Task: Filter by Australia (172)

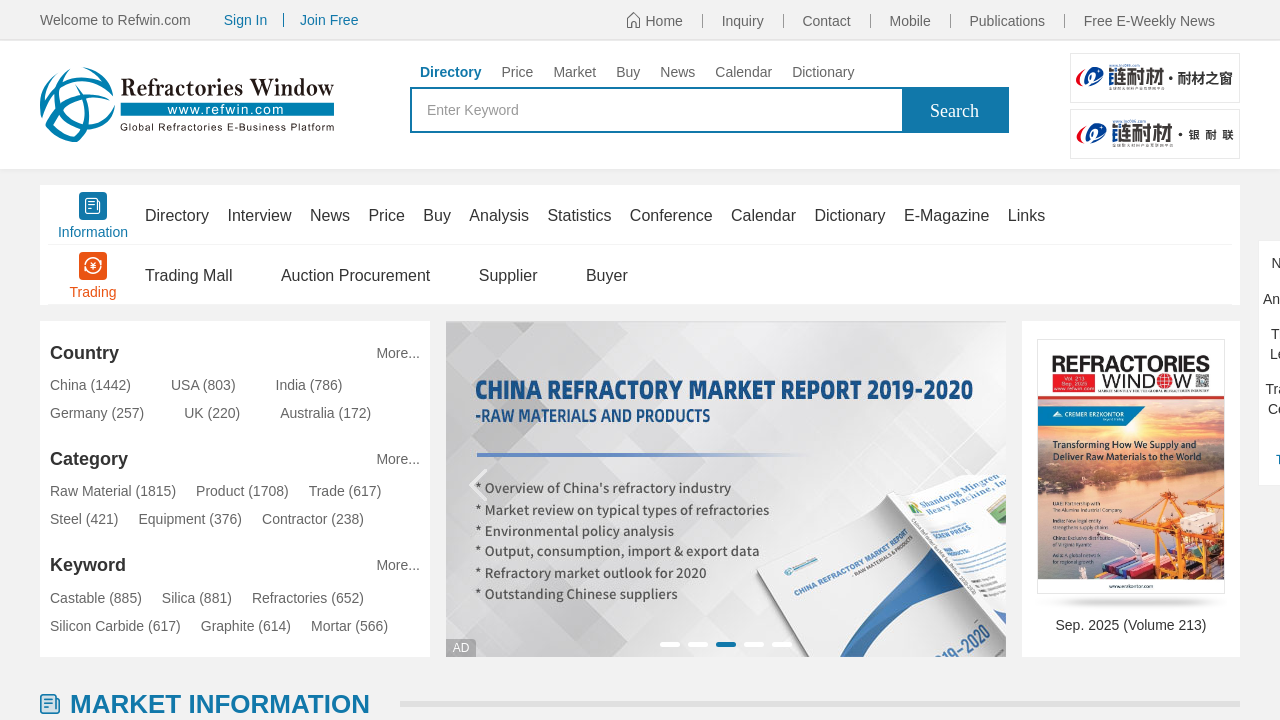Action: point(325,413)
